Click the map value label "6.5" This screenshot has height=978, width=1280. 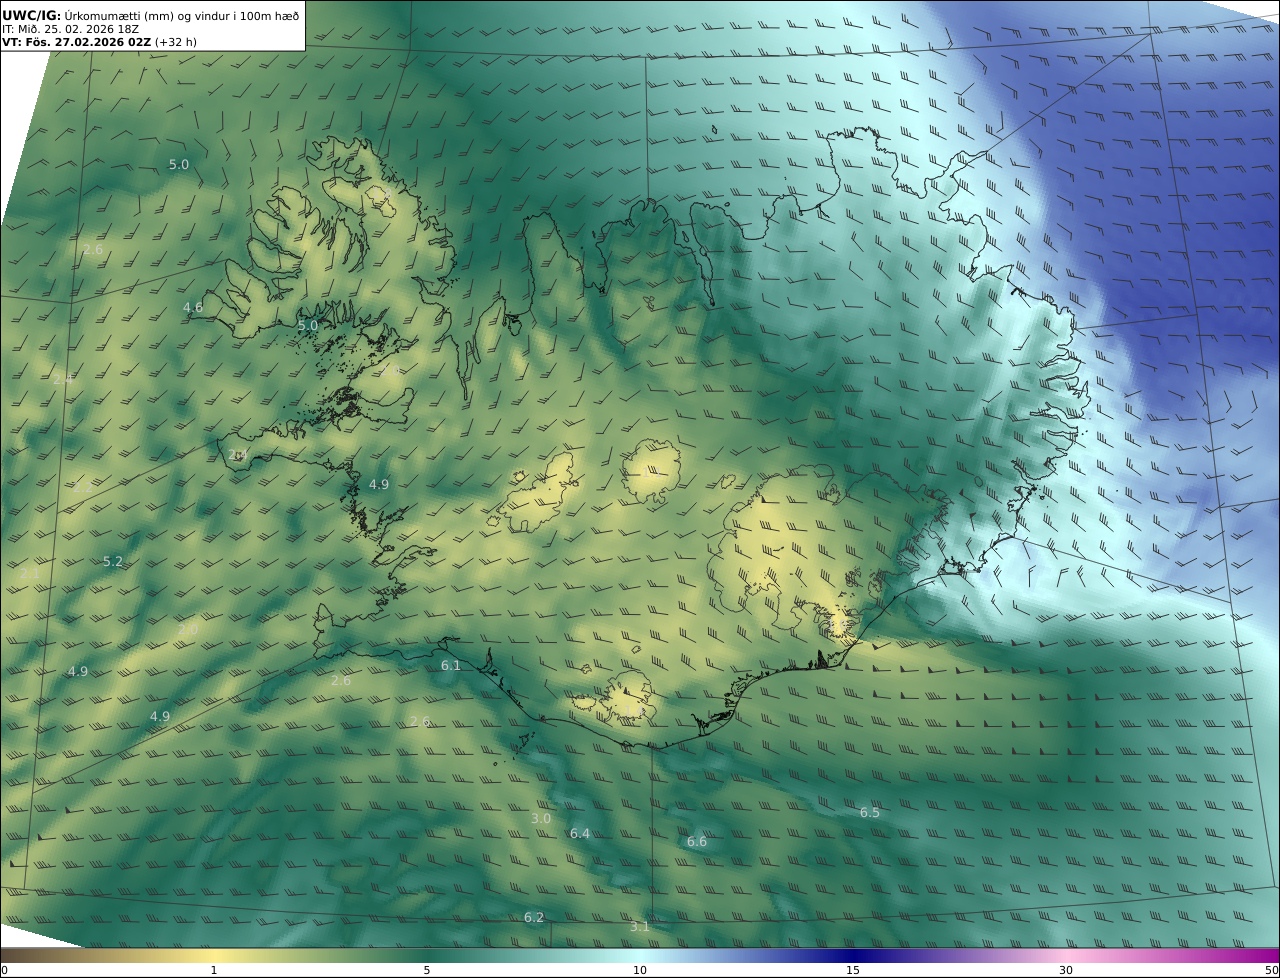point(870,813)
